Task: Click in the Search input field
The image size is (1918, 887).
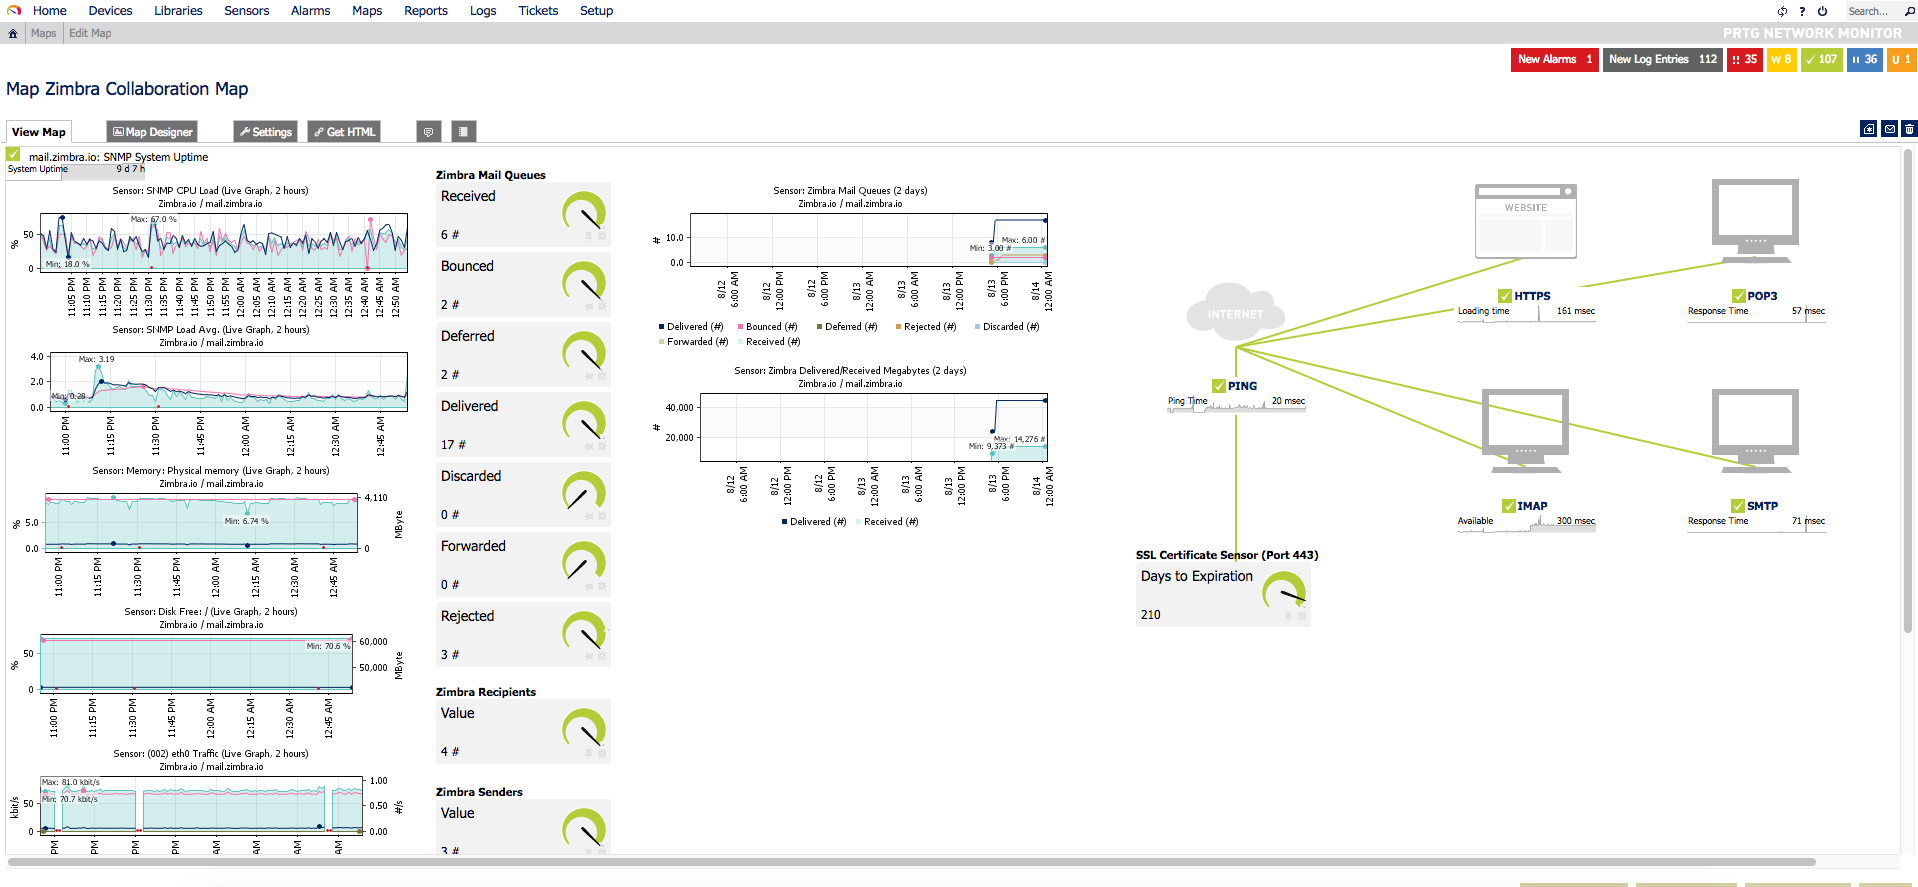Action: coord(1872,11)
